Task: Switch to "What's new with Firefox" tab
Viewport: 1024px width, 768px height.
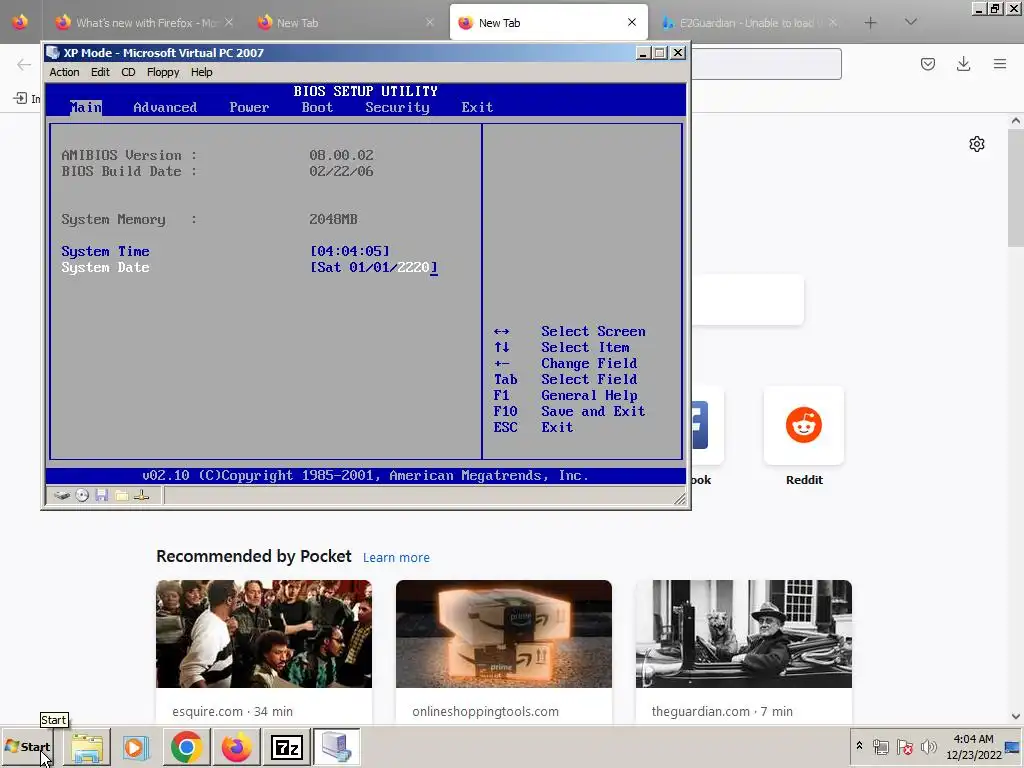Action: 144,23
